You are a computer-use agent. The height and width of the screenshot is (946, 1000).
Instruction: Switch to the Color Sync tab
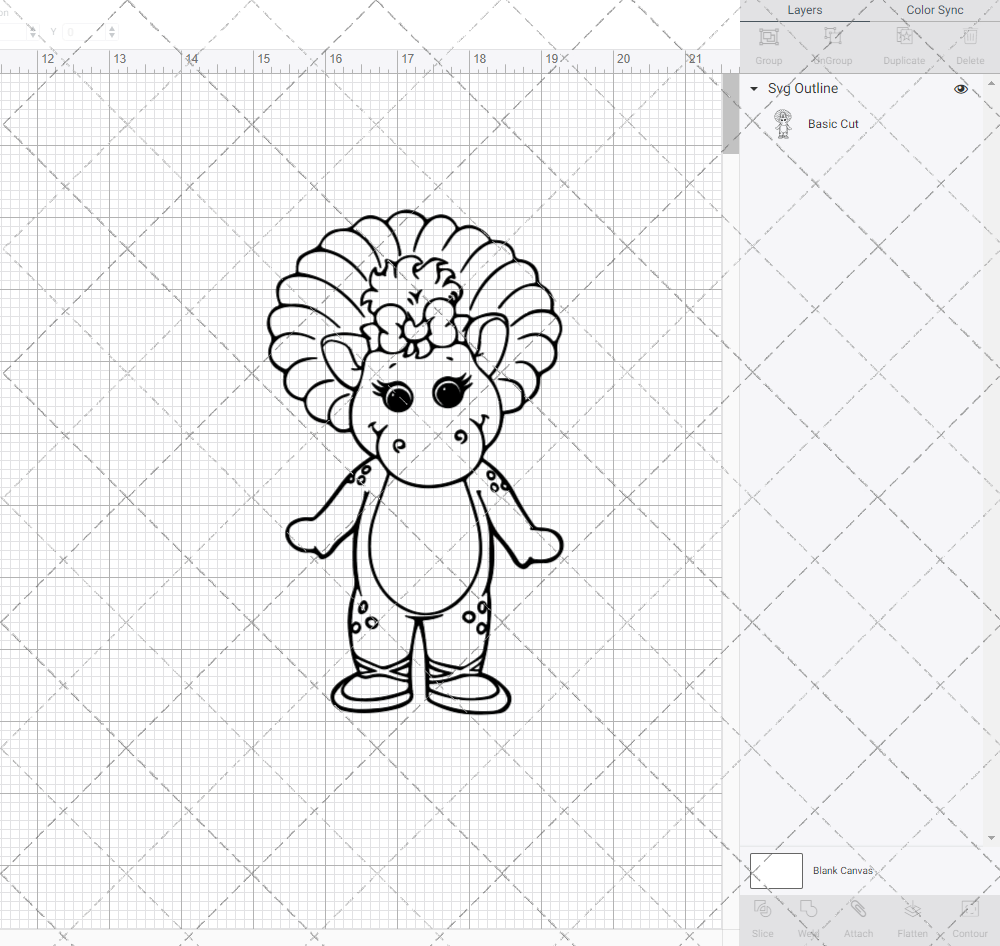[x=934, y=10]
